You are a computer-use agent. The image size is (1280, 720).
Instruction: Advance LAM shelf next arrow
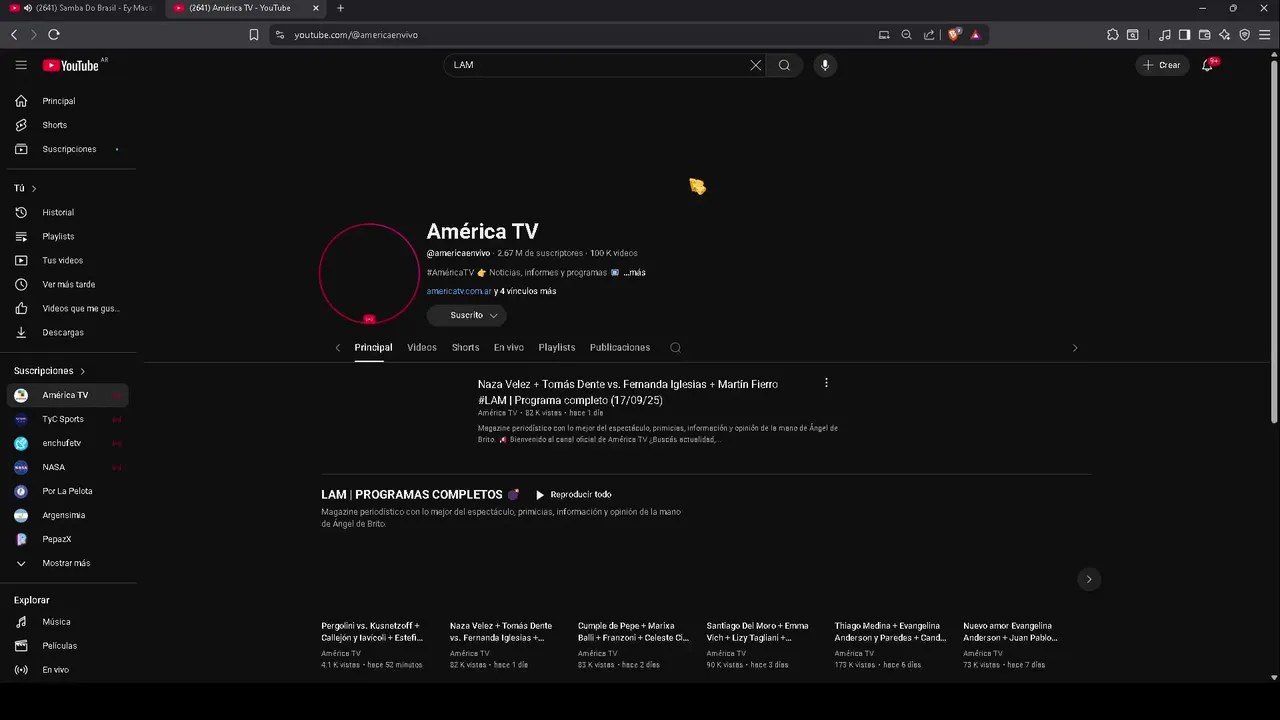click(1089, 579)
